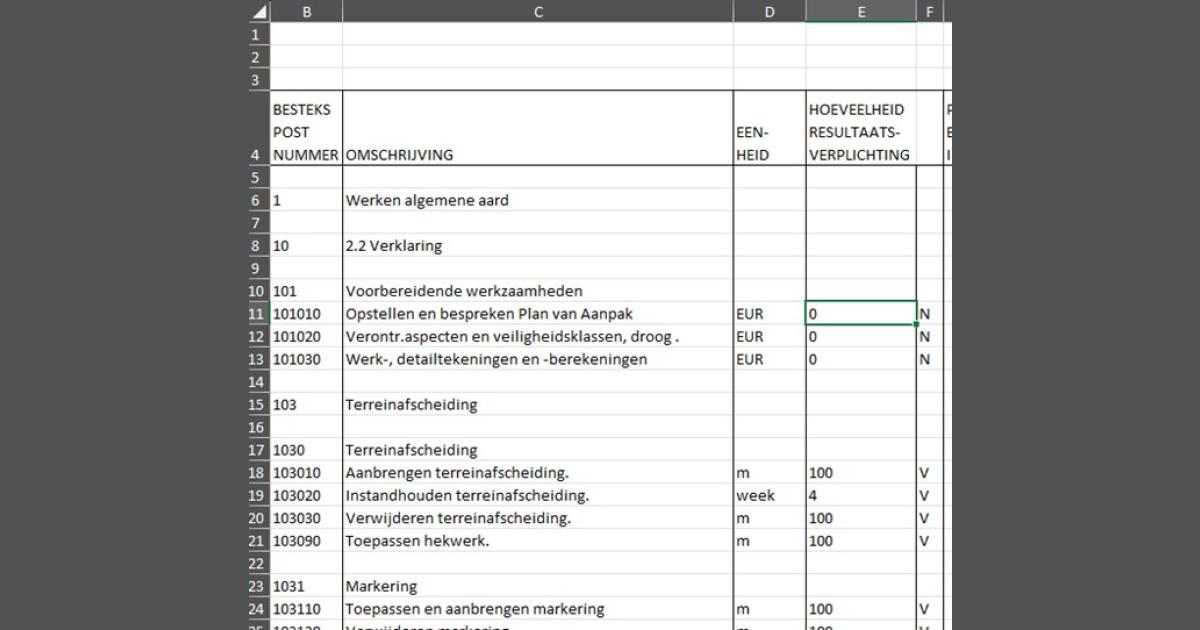The height and width of the screenshot is (630, 1200).
Task: Select column F header
Action: point(930,11)
